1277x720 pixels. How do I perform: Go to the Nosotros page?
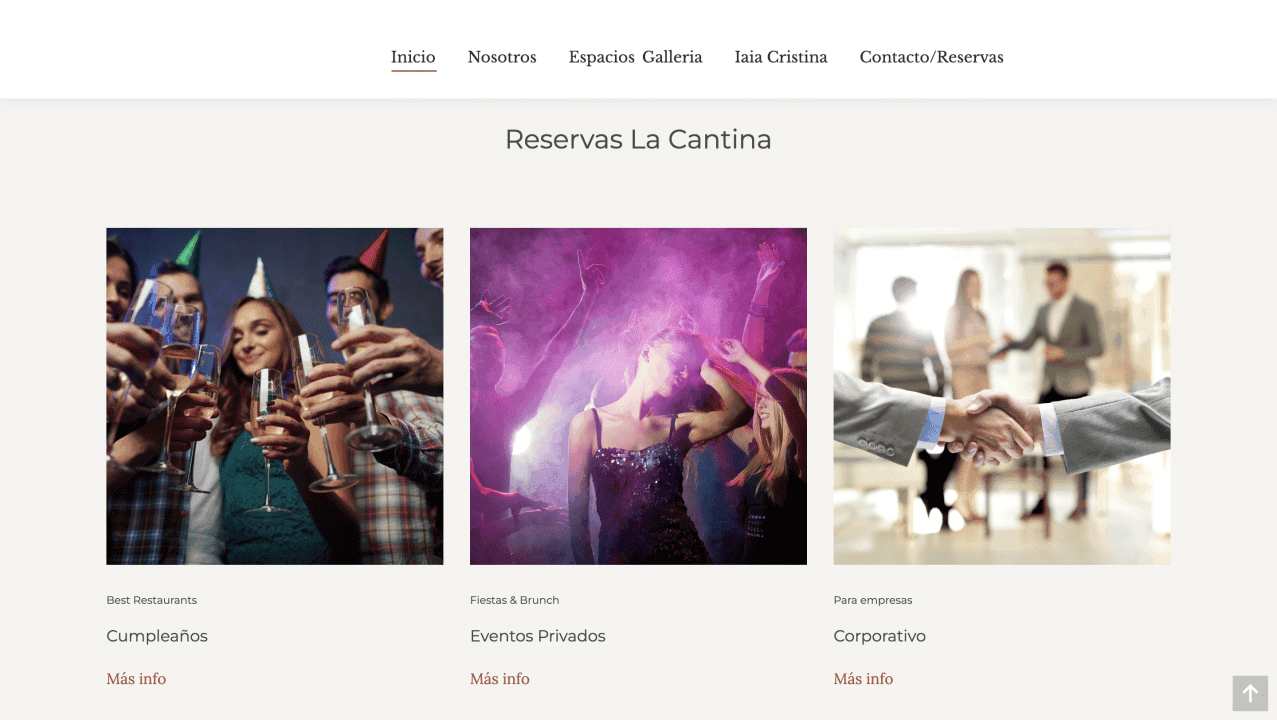502,57
